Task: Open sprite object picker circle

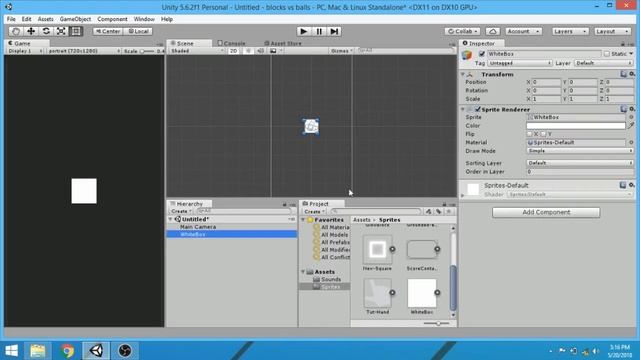Action: tap(631, 117)
